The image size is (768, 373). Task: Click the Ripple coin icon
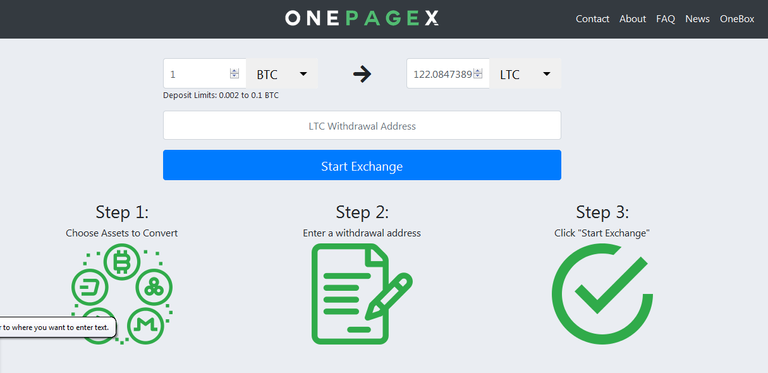click(x=154, y=287)
